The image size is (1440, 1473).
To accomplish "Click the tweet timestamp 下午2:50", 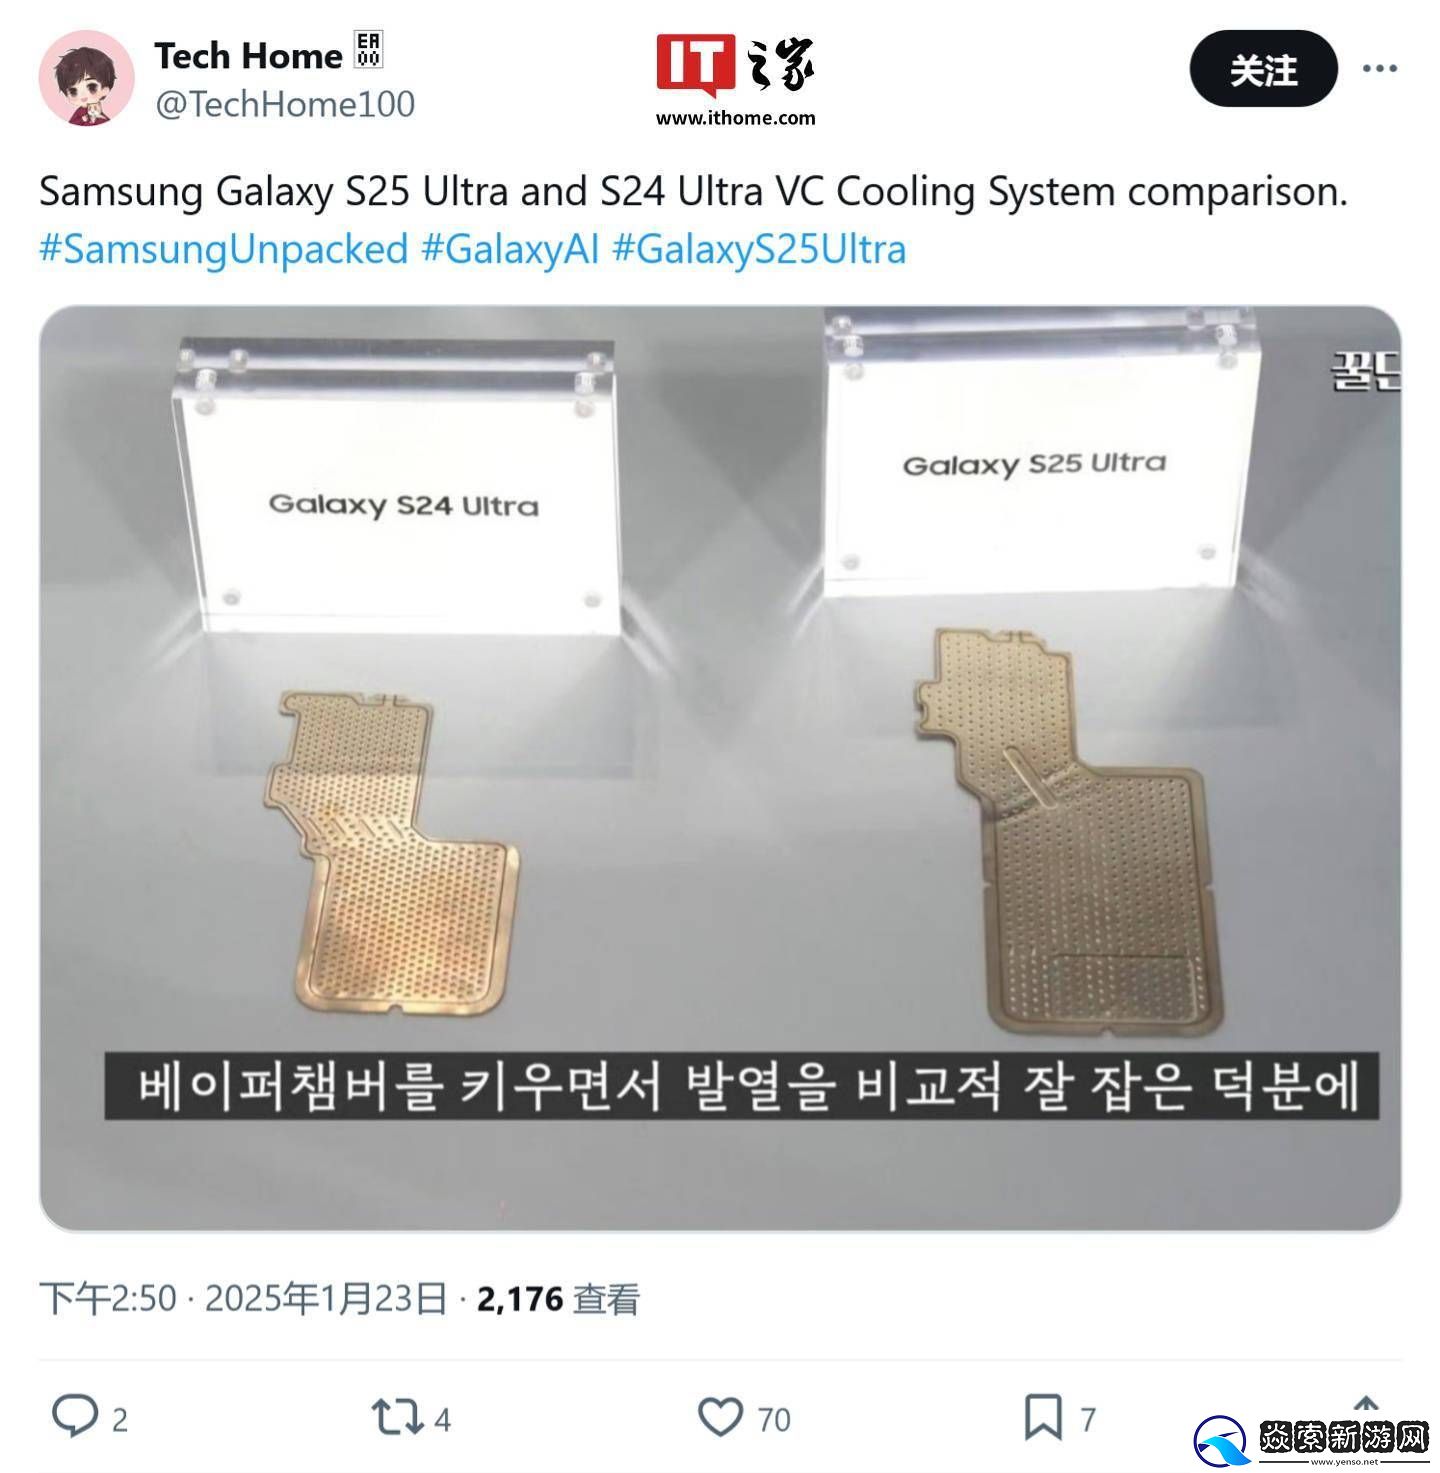I will [108, 1298].
